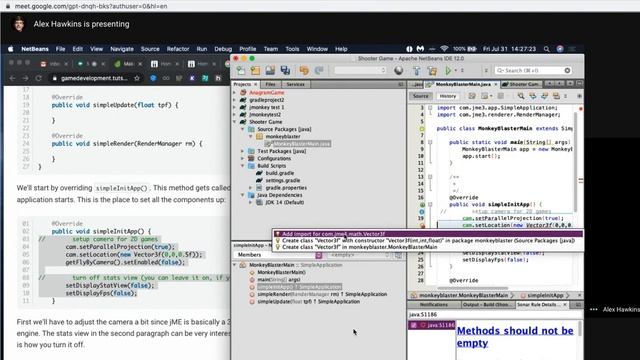Click the simpleInitApp breadcrumb item
Screen dimensions: 640x360
point(544,295)
